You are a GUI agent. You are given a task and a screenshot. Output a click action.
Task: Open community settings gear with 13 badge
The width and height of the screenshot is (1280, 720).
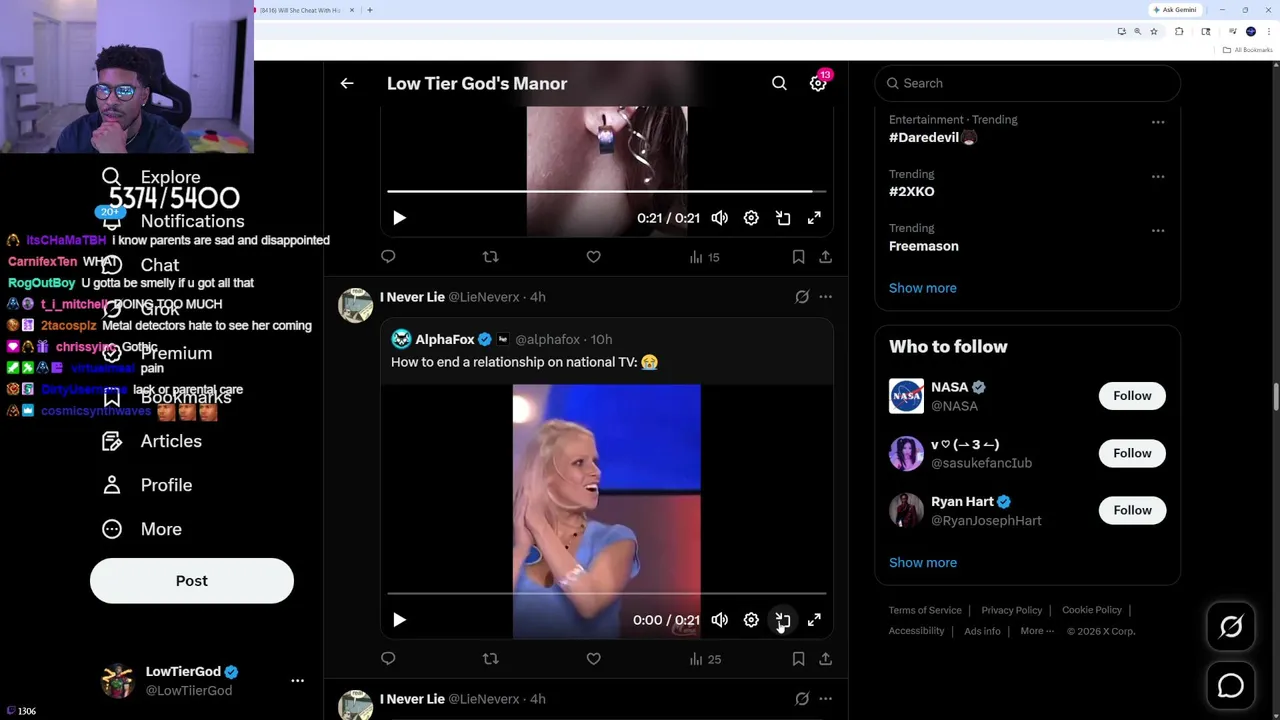click(818, 84)
